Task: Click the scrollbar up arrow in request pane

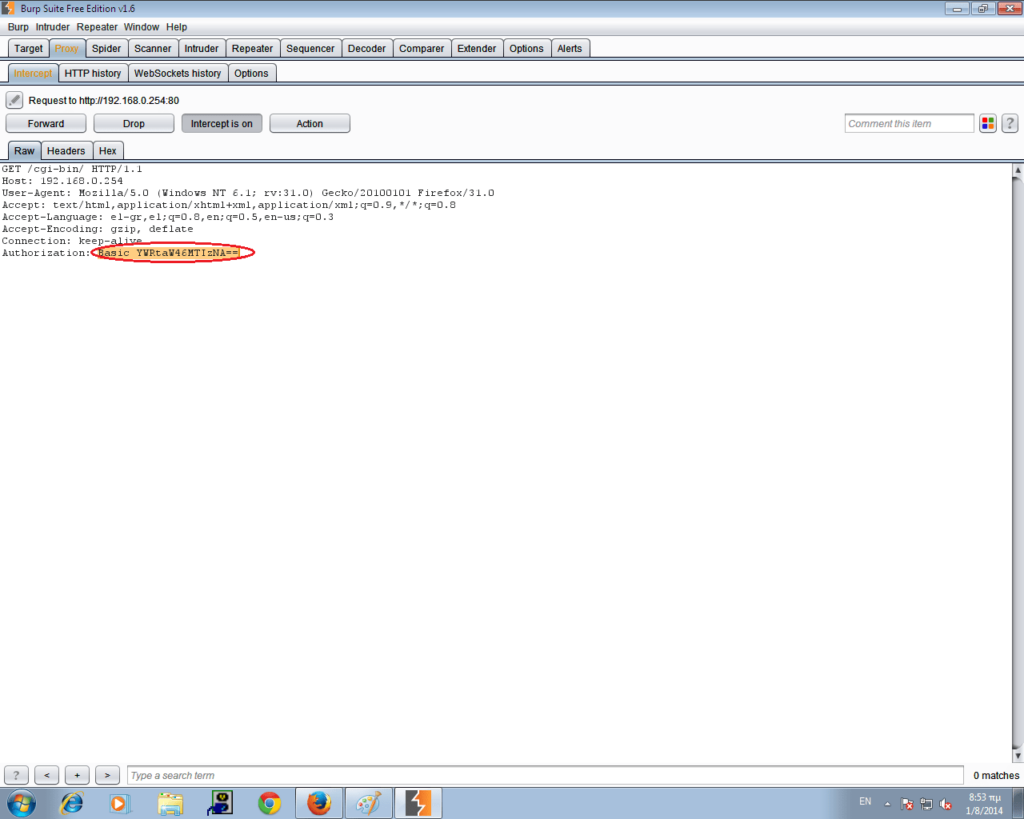Action: 1017,170
